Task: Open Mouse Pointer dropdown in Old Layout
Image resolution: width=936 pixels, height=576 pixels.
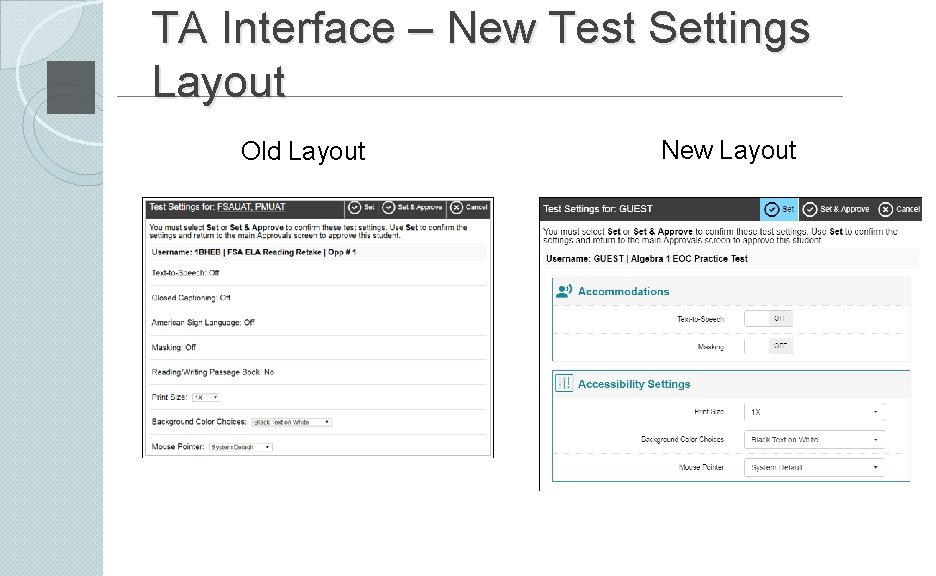Action: coord(241,447)
